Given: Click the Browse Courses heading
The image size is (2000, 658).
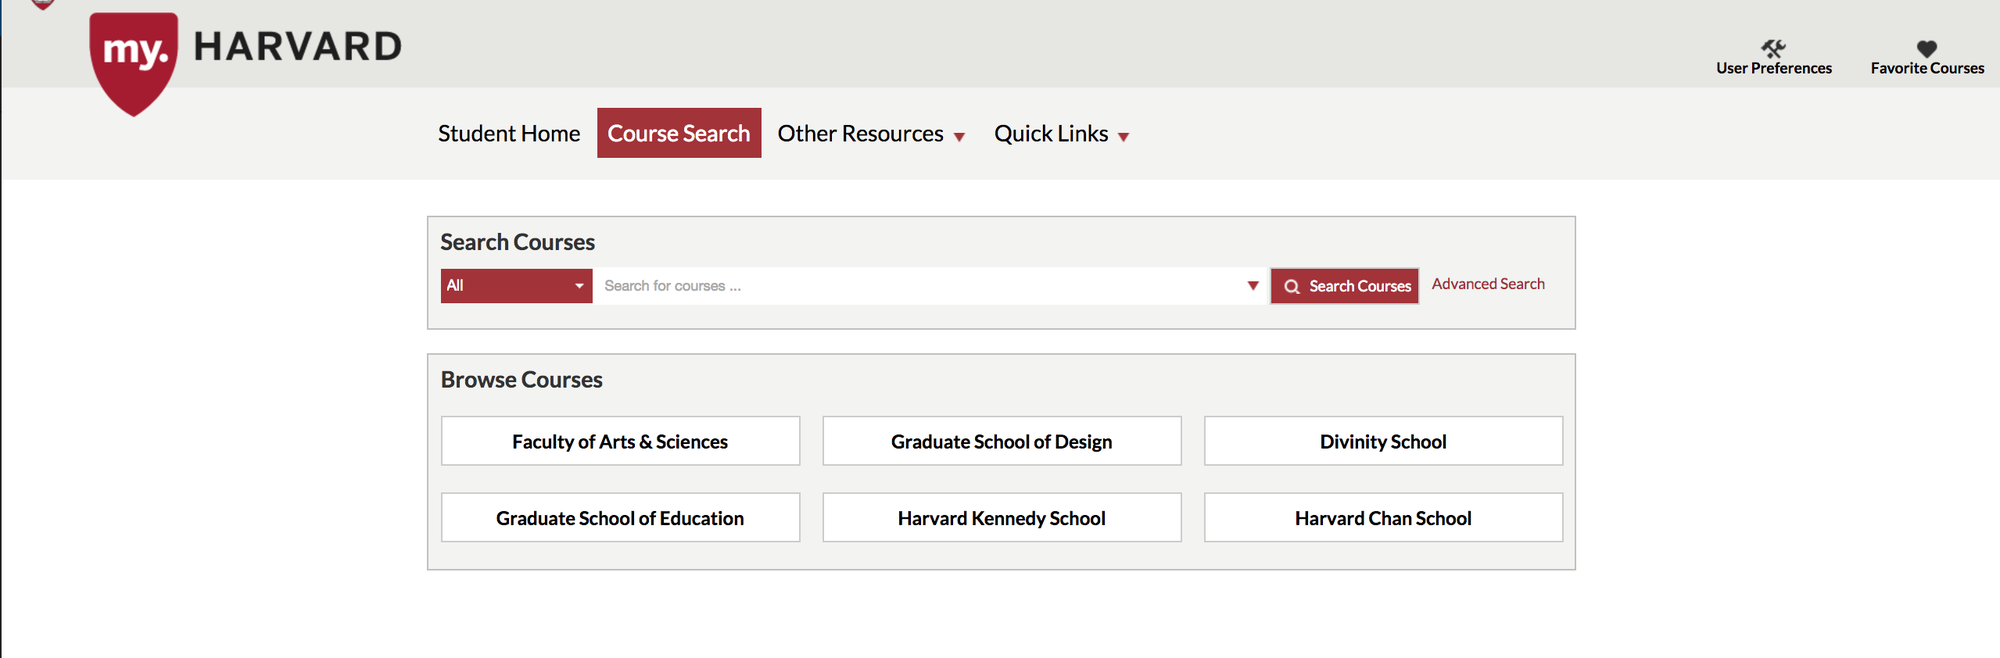Looking at the screenshot, I should (522, 380).
